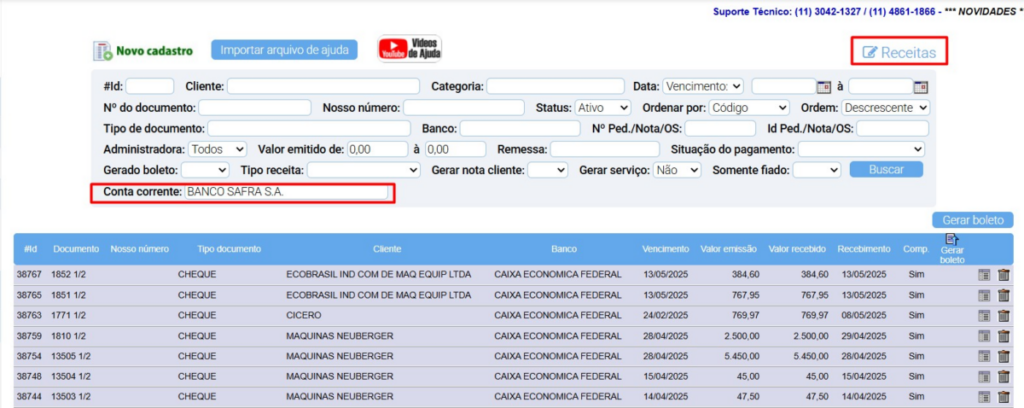Screen dimensions: 1024x408
Task: Sort by the #Id column header
Action: pyautogui.click(x=29, y=249)
